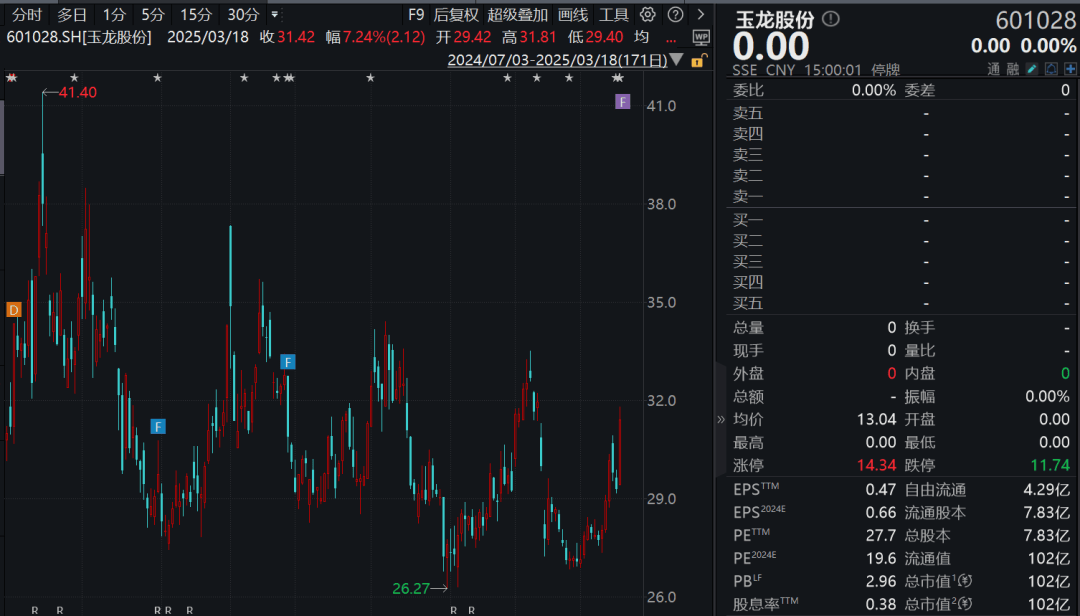Click the 29.0 price axis label
Viewport: 1080px width, 616px height.
tap(661, 499)
